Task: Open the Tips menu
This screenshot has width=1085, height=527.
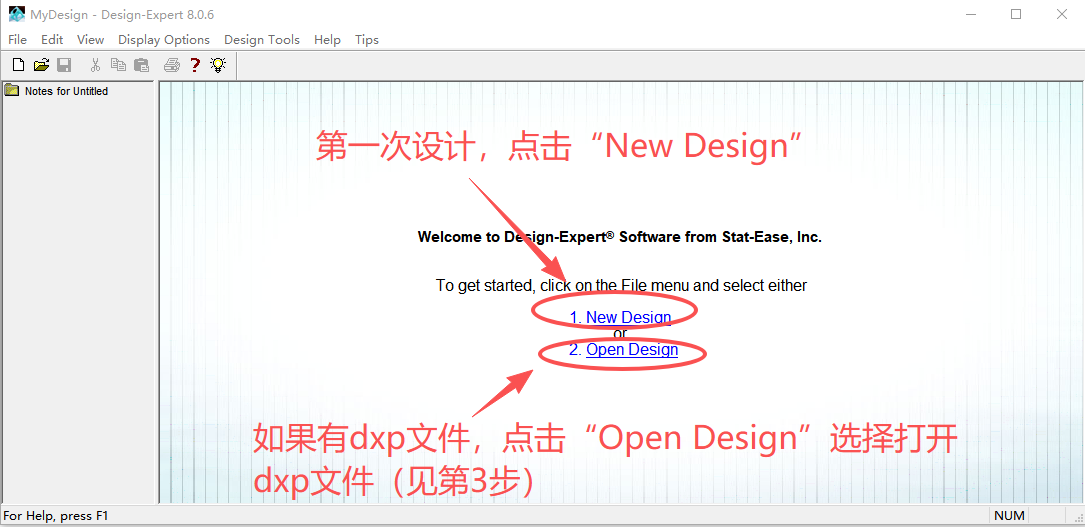Action: click(x=367, y=40)
